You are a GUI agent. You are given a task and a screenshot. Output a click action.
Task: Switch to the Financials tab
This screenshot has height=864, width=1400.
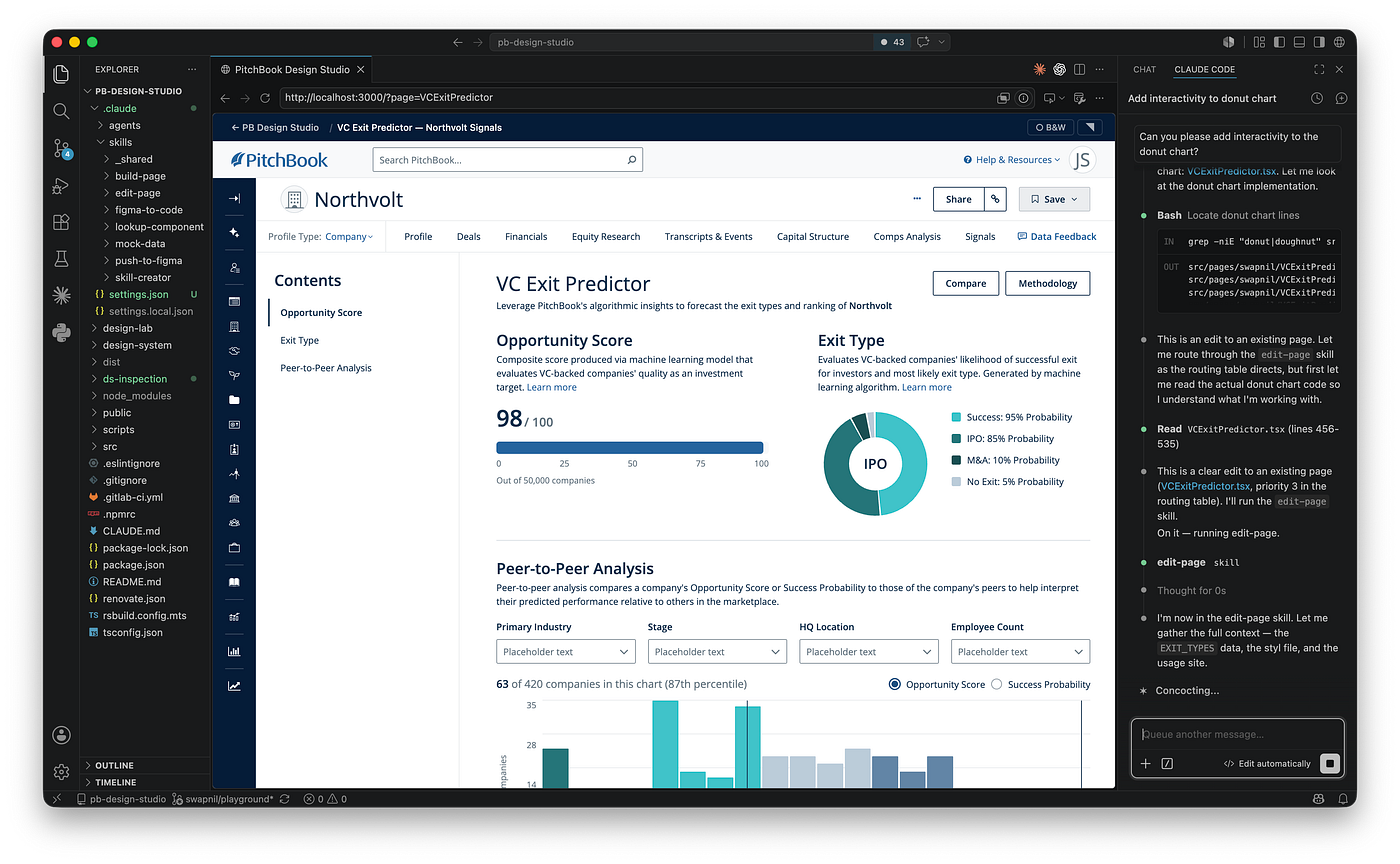(526, 237)
